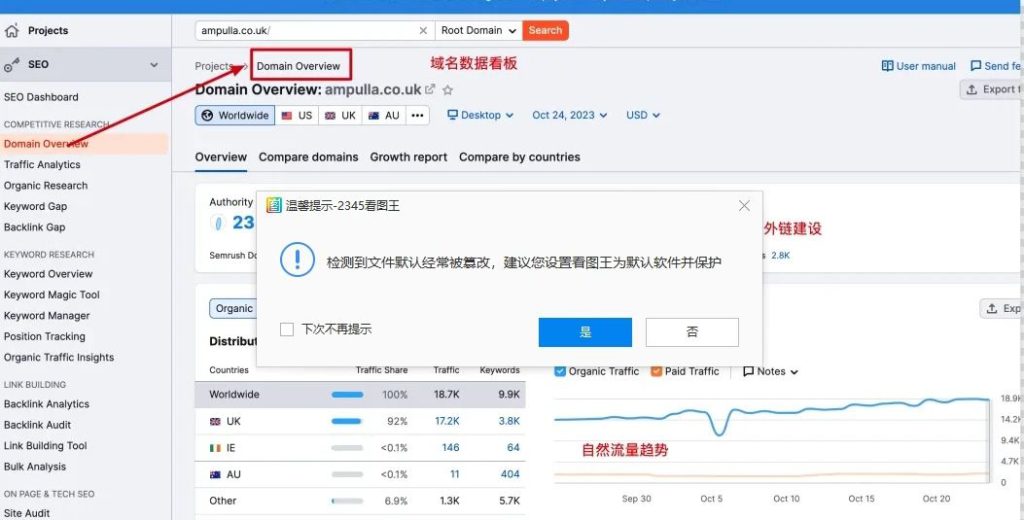
Task: Click the blue 是 button in dialog
Action: point(585,333)
